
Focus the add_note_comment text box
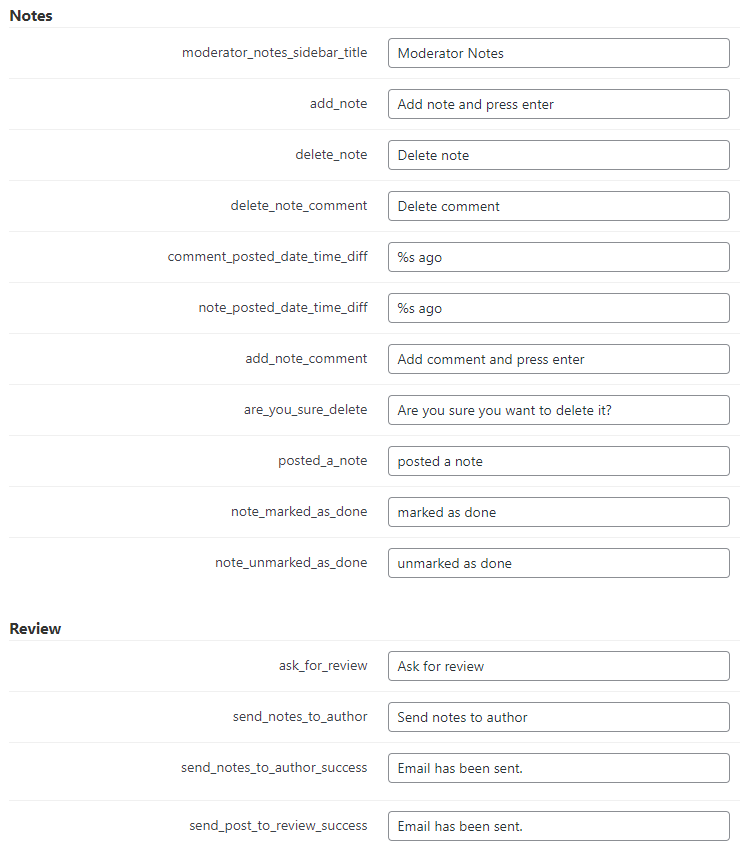pyautogui.click(x=559, y=359)
